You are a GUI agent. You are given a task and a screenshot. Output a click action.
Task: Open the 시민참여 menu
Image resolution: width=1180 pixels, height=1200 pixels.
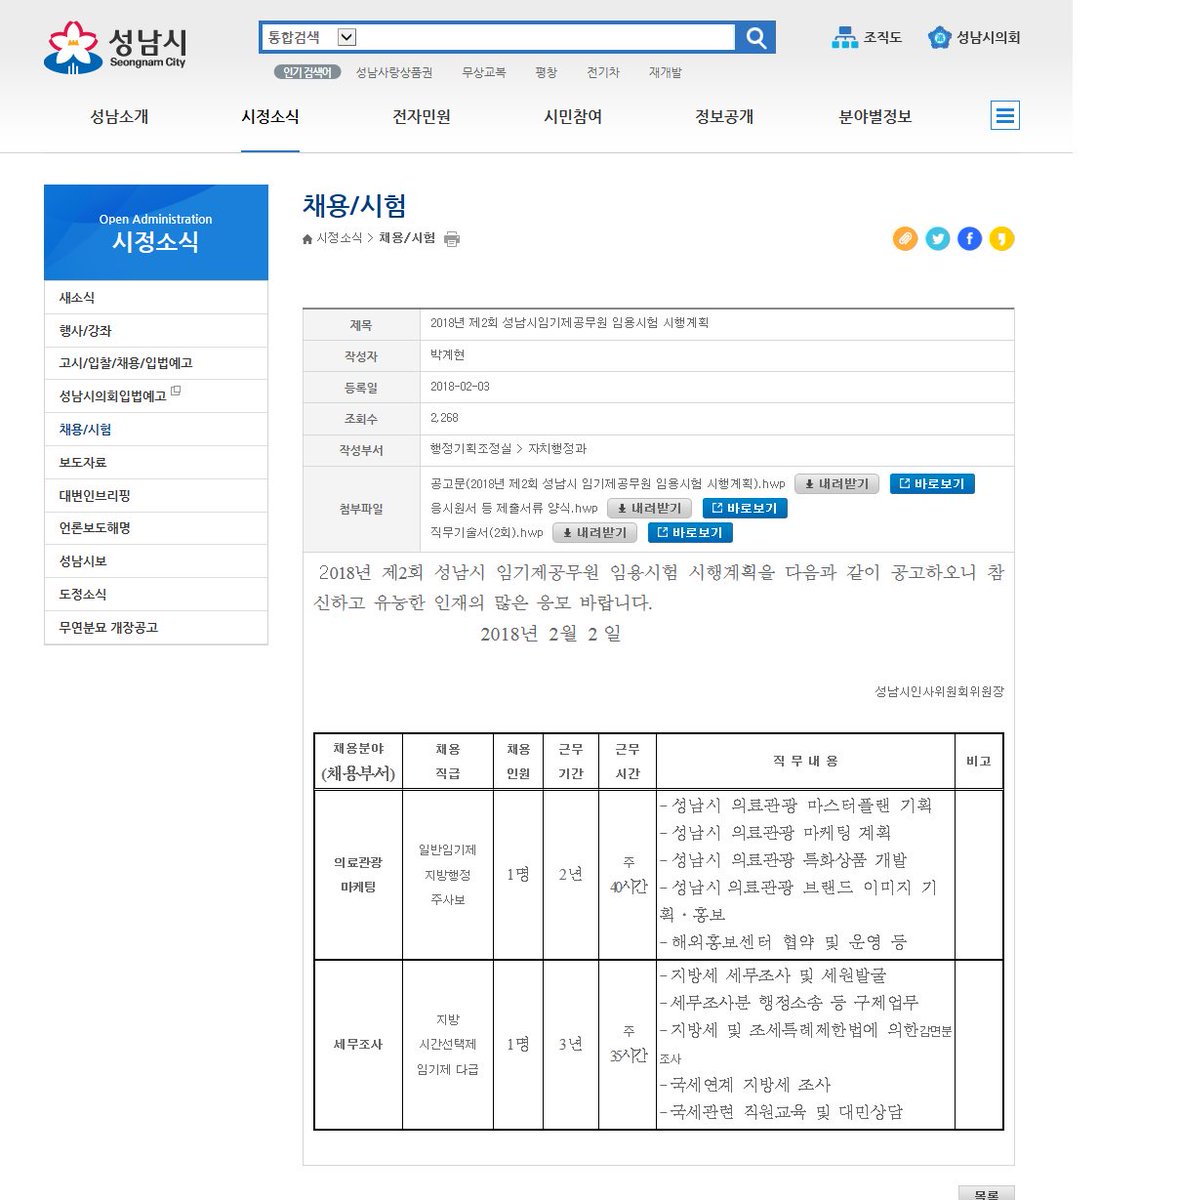(x=571, y=116)
